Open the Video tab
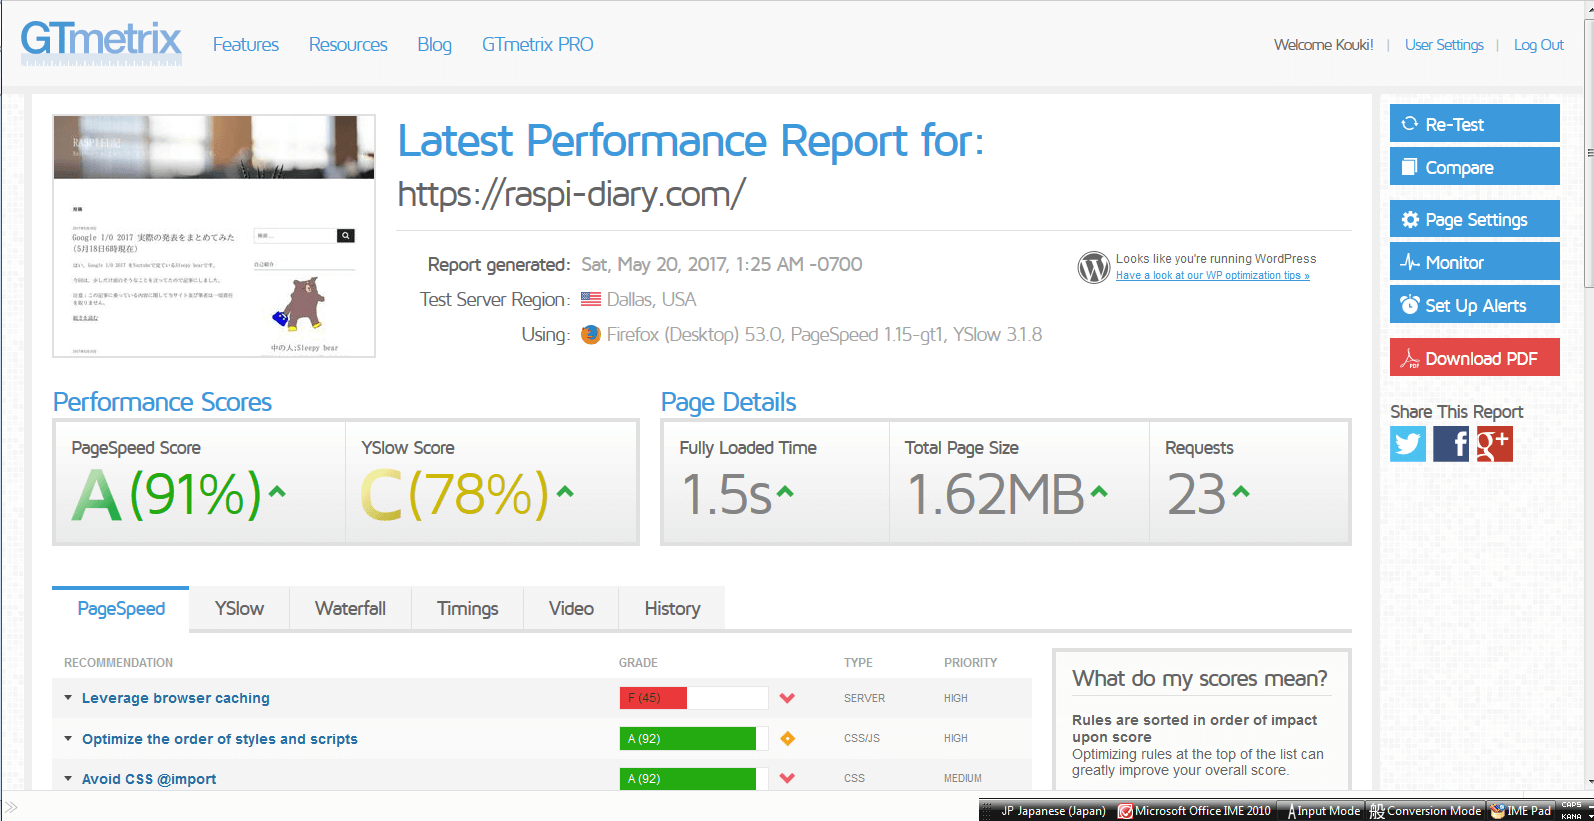This screenshot has height=821, width=1594. coord(571,609)
